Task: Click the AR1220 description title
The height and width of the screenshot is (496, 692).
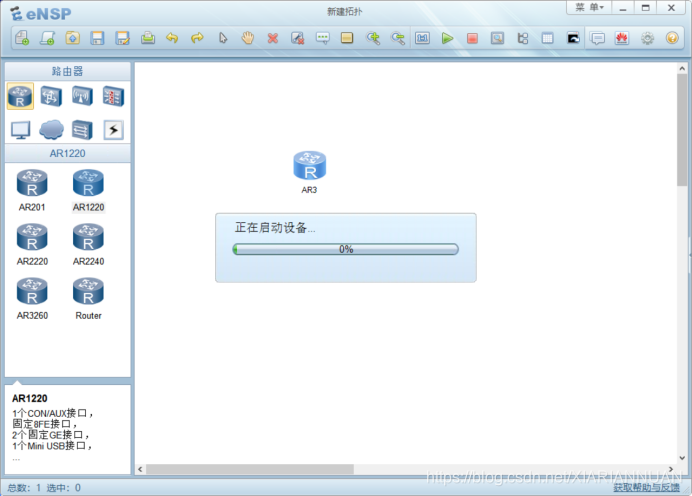Action: coord(30,398)
